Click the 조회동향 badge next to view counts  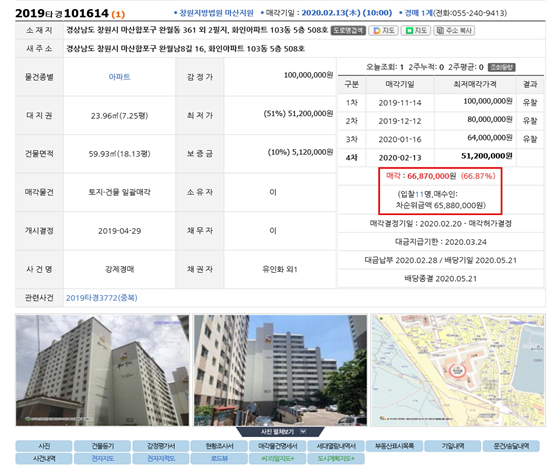(502, 67)
